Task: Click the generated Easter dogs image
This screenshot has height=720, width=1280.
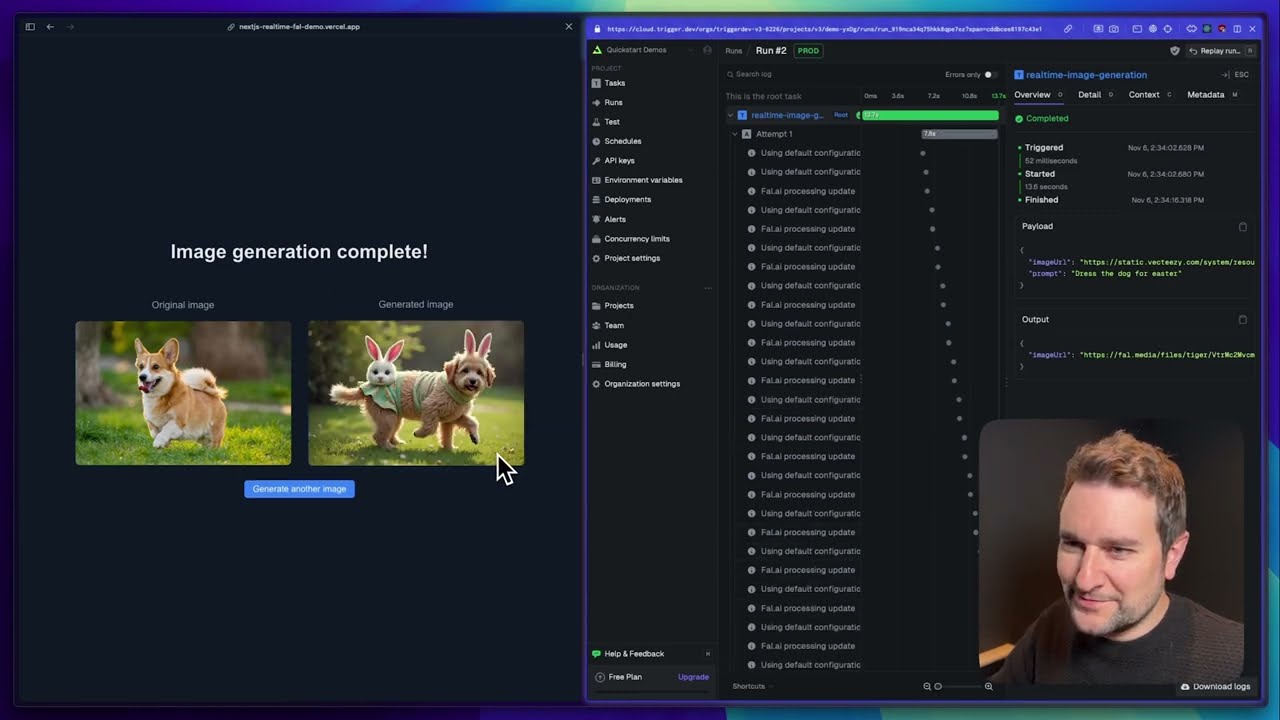Action: coord(416,393)
